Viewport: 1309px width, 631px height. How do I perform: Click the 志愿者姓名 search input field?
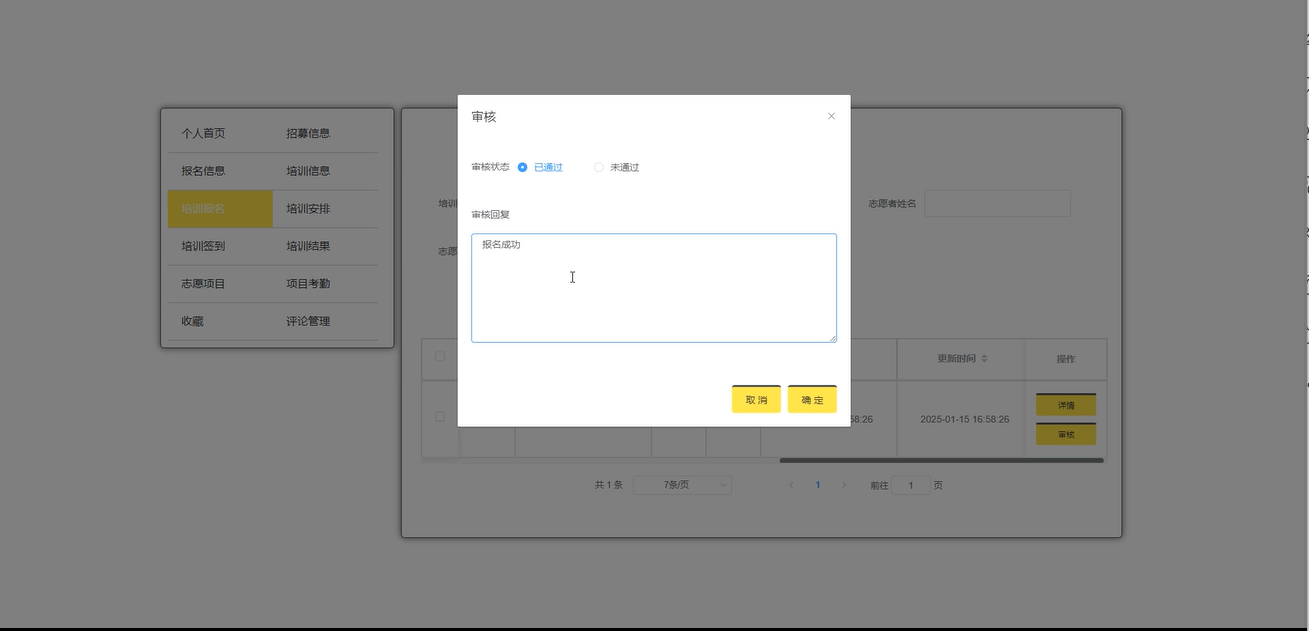pyautogui.click(x=997, y=203)
